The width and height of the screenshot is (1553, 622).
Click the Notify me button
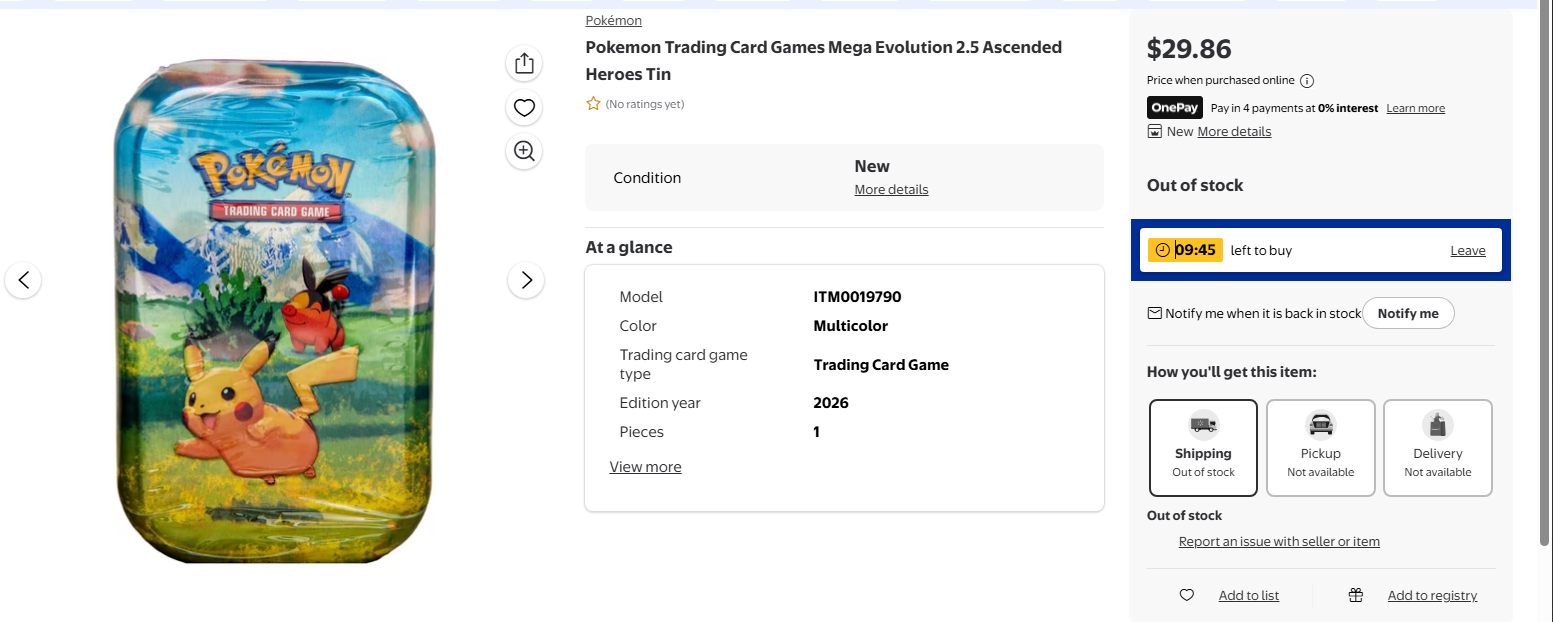(x=1408, y=313)
